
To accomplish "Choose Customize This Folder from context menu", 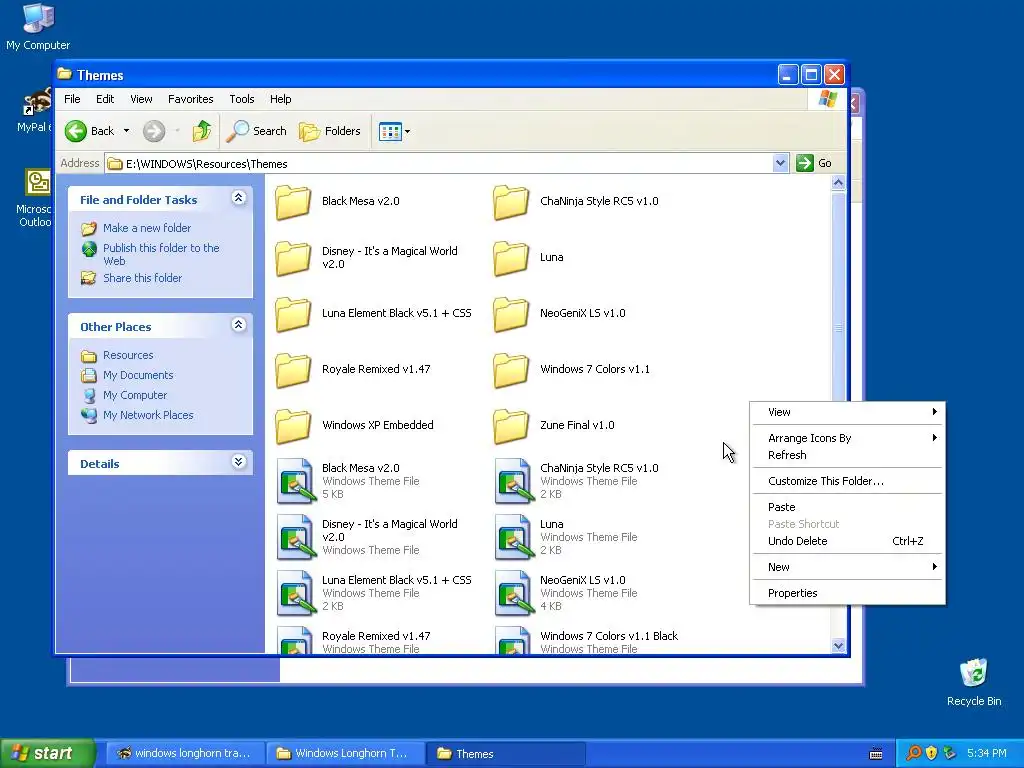I will 848,481.
